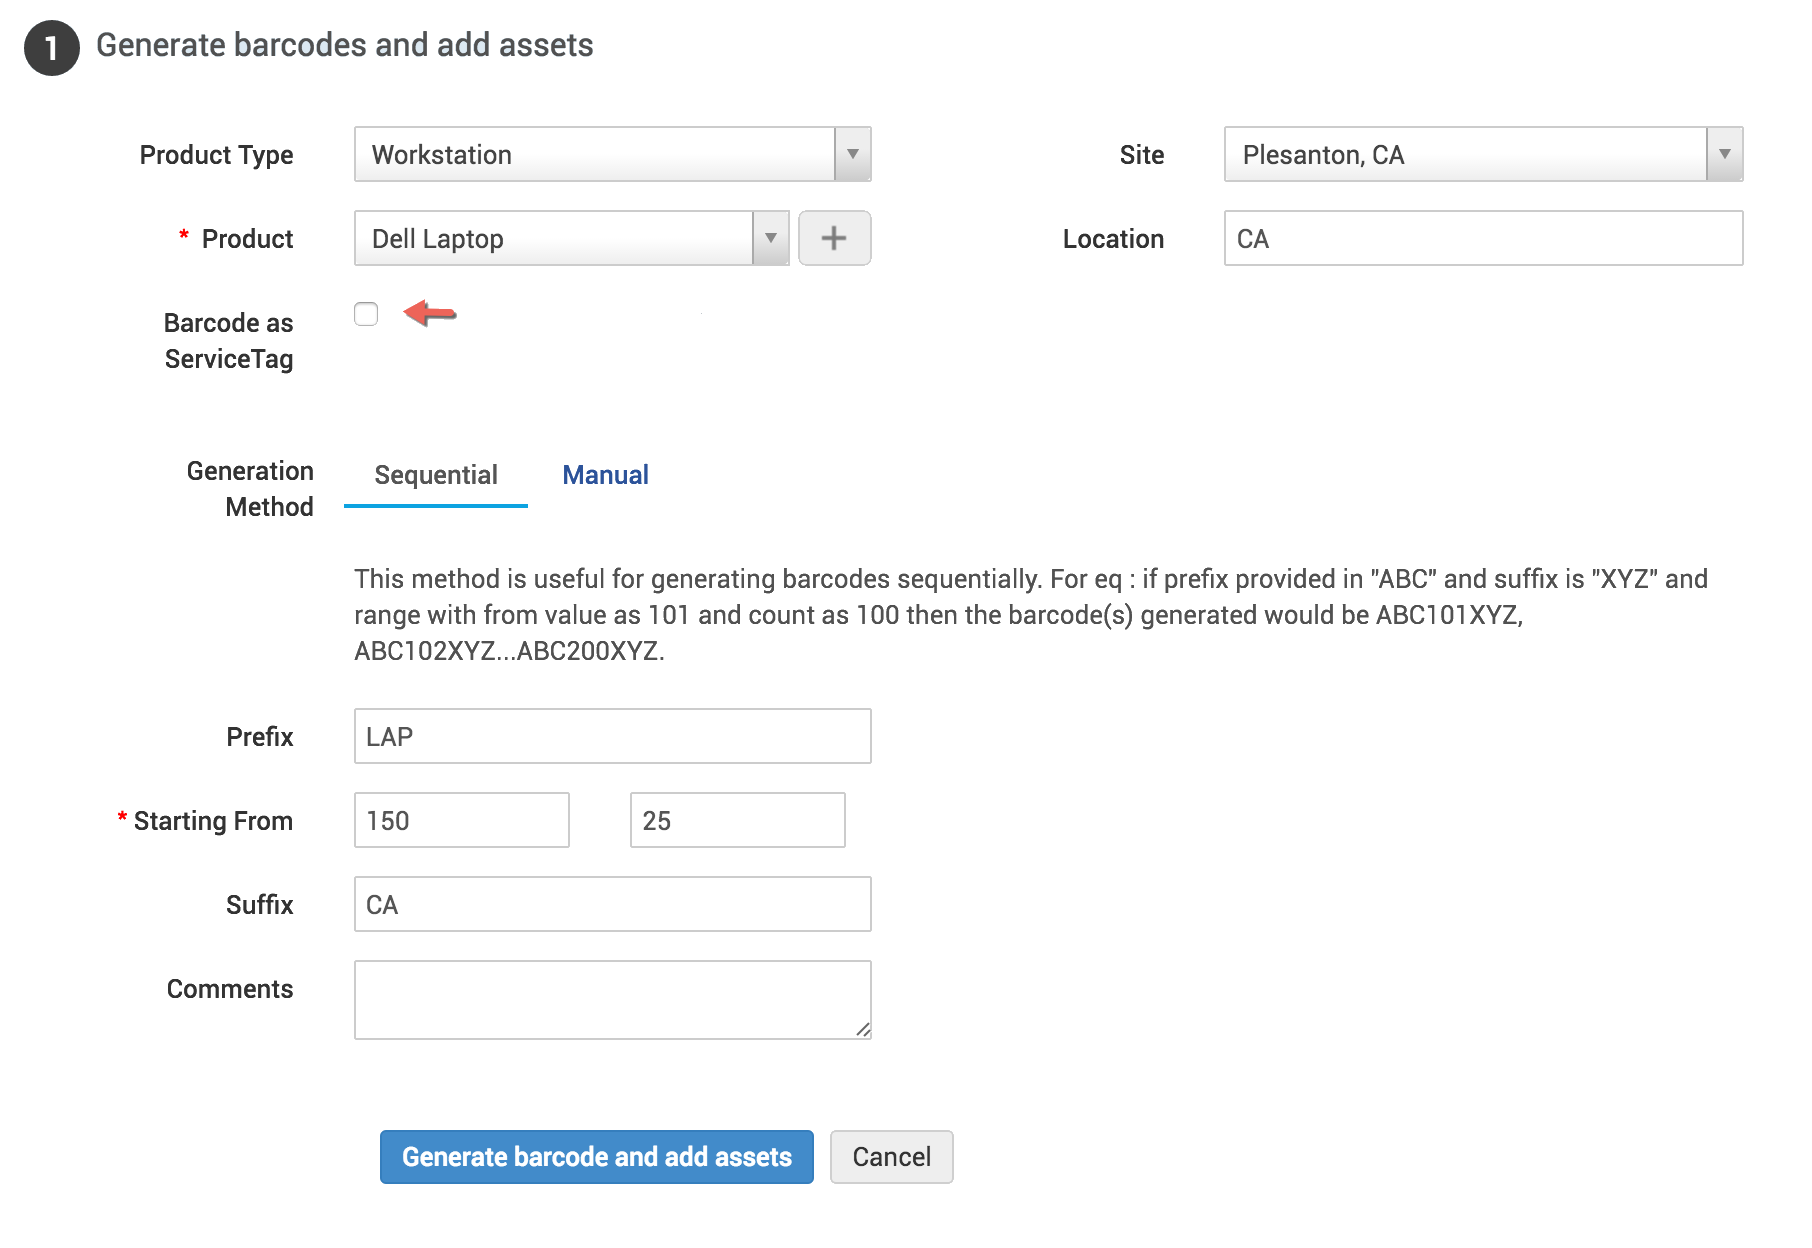The image size is (1812, 1248).
Task: Enable the Barcode as ServiceTag checkbox
Action: pyautogui.click(x=366, y=314)
